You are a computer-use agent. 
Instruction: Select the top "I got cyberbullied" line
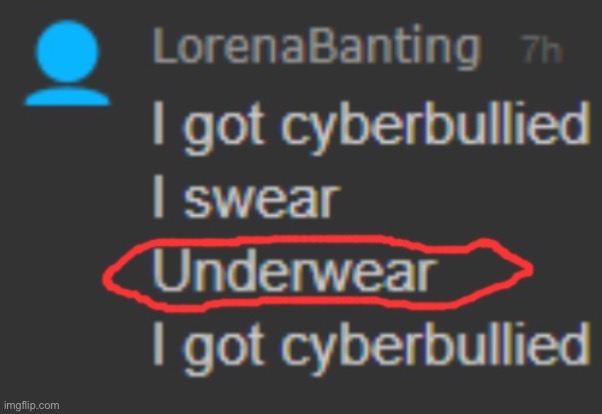371,126
